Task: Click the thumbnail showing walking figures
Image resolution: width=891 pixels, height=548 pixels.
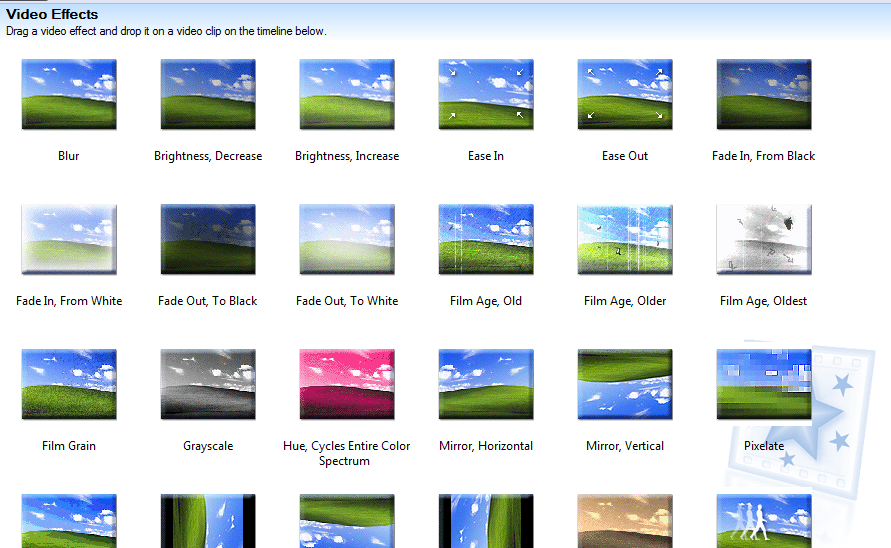Action: tap(764, 521)
